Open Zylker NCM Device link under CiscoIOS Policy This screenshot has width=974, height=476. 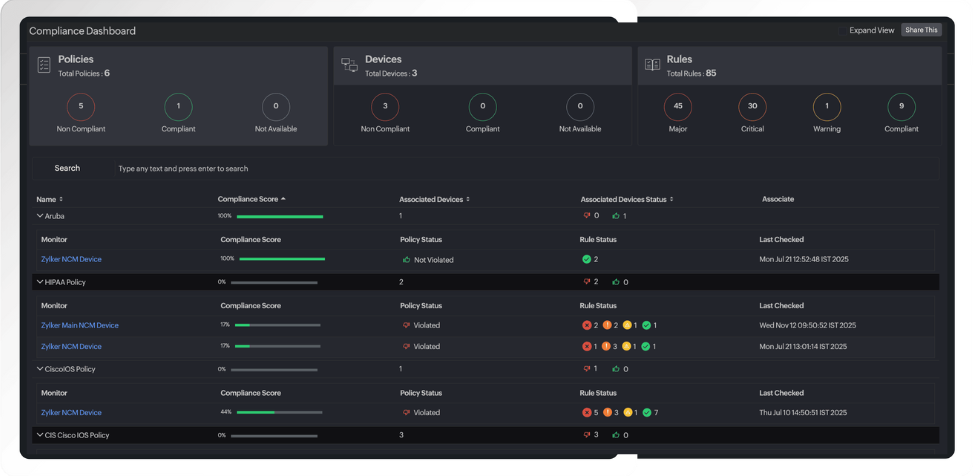[71, 412]
